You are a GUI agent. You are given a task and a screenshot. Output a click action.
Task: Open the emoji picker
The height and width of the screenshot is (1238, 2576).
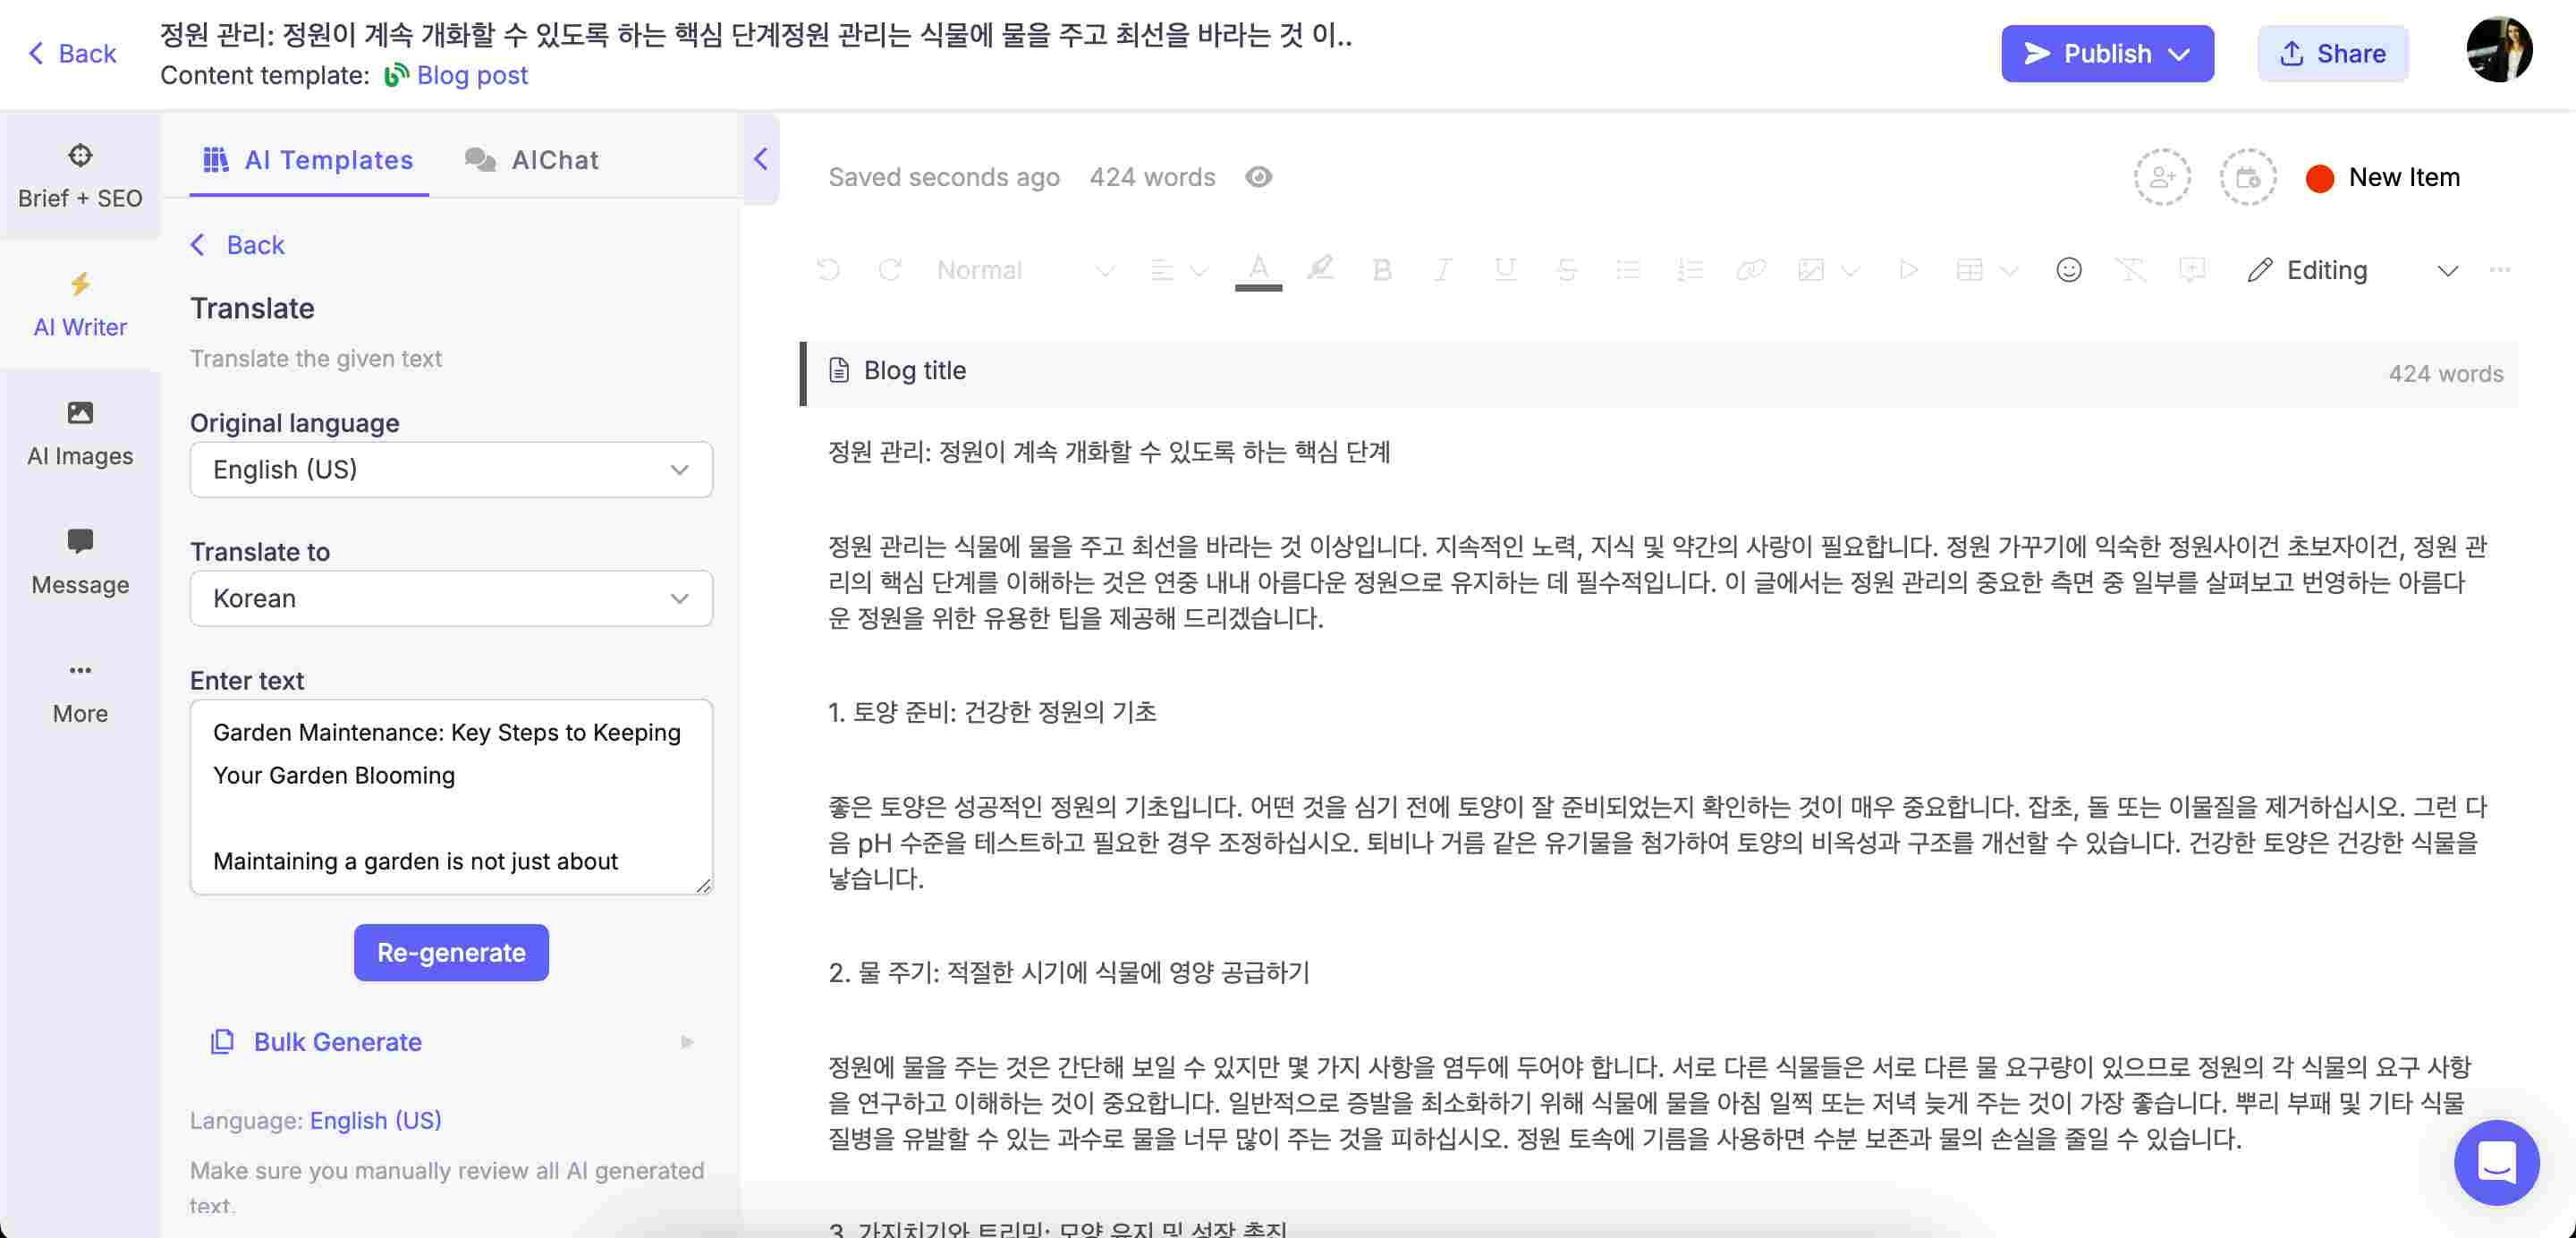[x=2068, y=270]
